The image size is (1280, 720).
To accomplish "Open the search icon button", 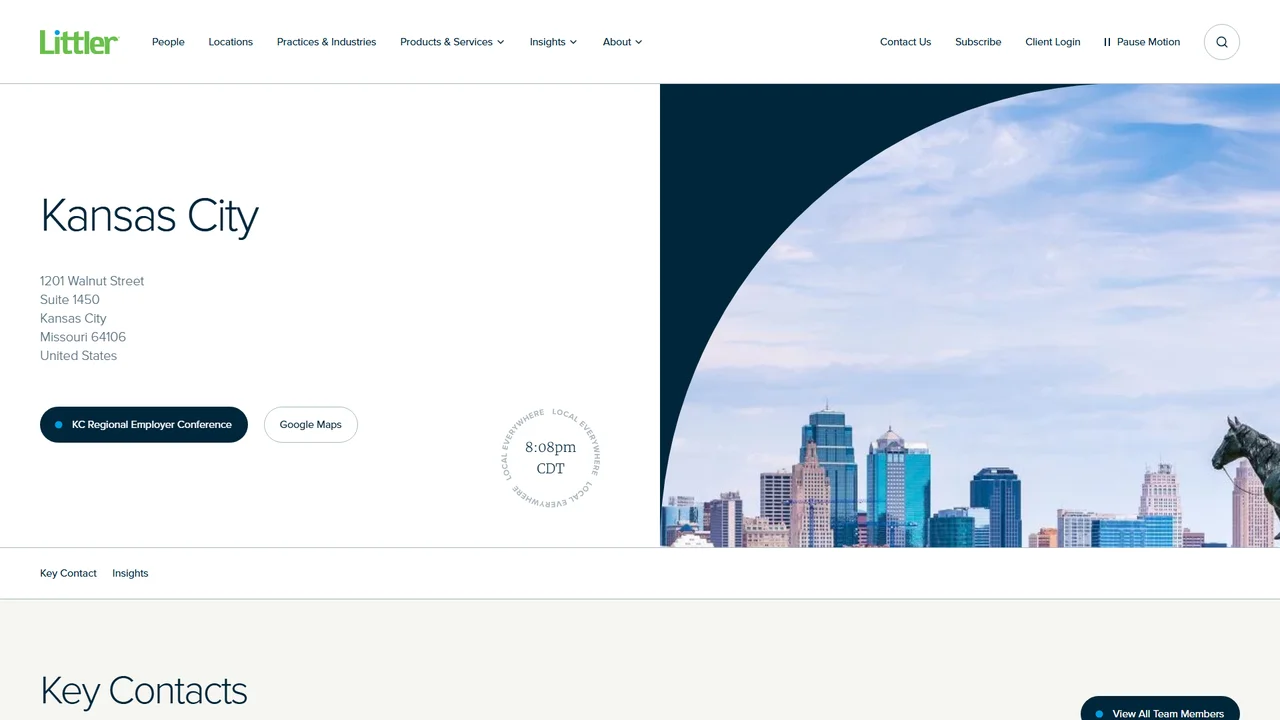I will coord(1222,42).
